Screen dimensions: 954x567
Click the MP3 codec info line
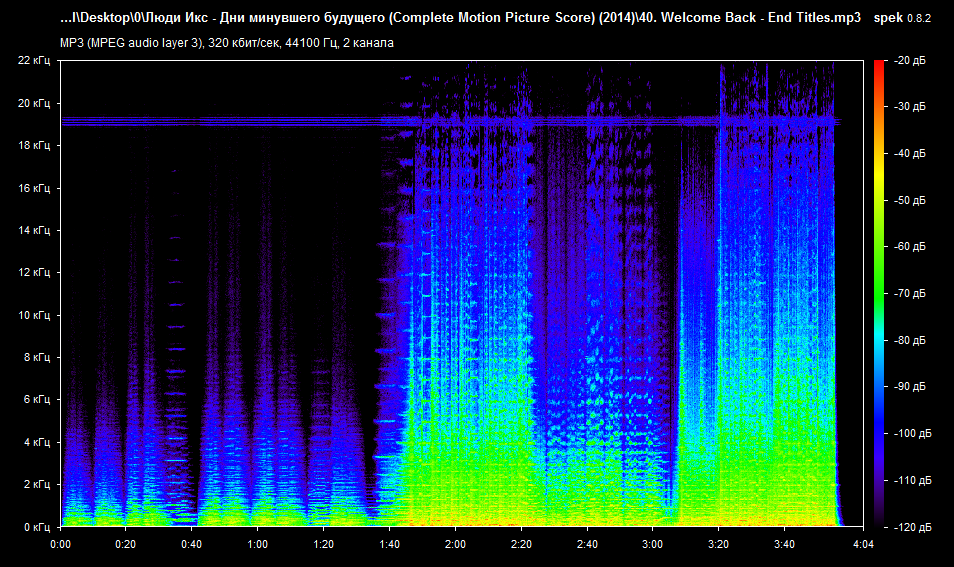tap(226, 43)
